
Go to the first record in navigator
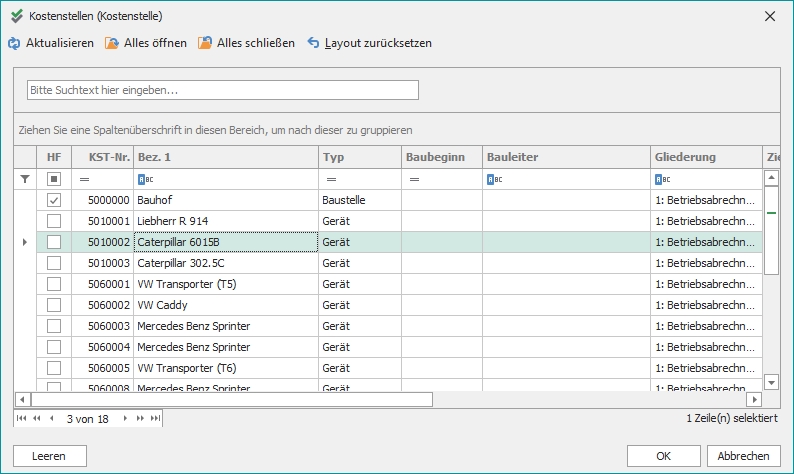(x=22, y=418)
